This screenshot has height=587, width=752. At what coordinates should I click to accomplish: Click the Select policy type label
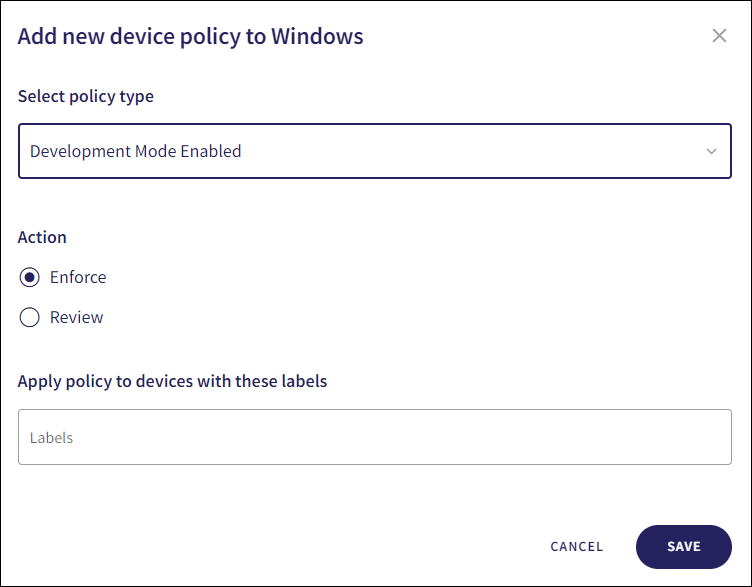pyautogui.click(x=86, y=97)
